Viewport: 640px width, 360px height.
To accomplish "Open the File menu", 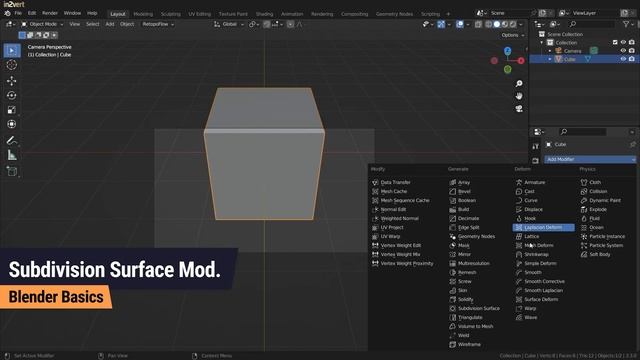I will pos(18,13).
